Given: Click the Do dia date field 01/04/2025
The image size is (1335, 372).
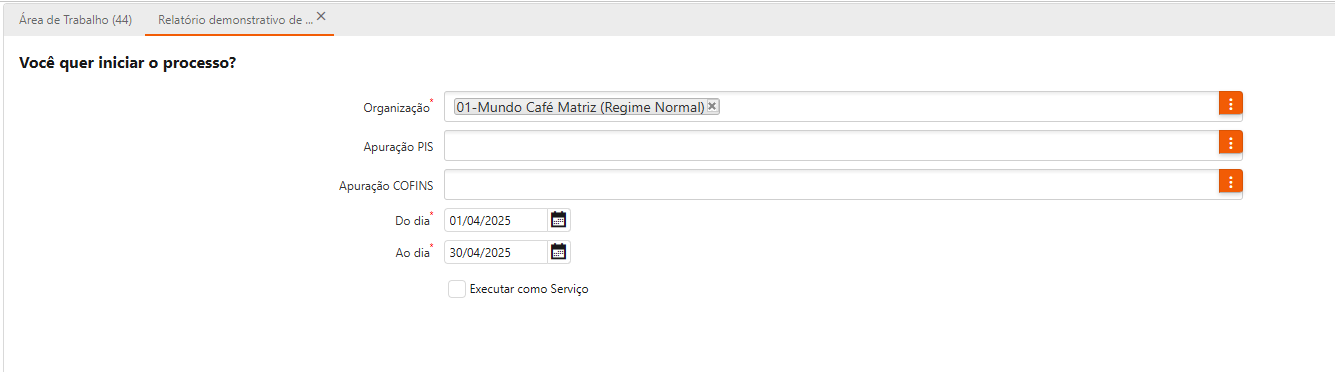Looking at the screenshot, I should point(497,221).
